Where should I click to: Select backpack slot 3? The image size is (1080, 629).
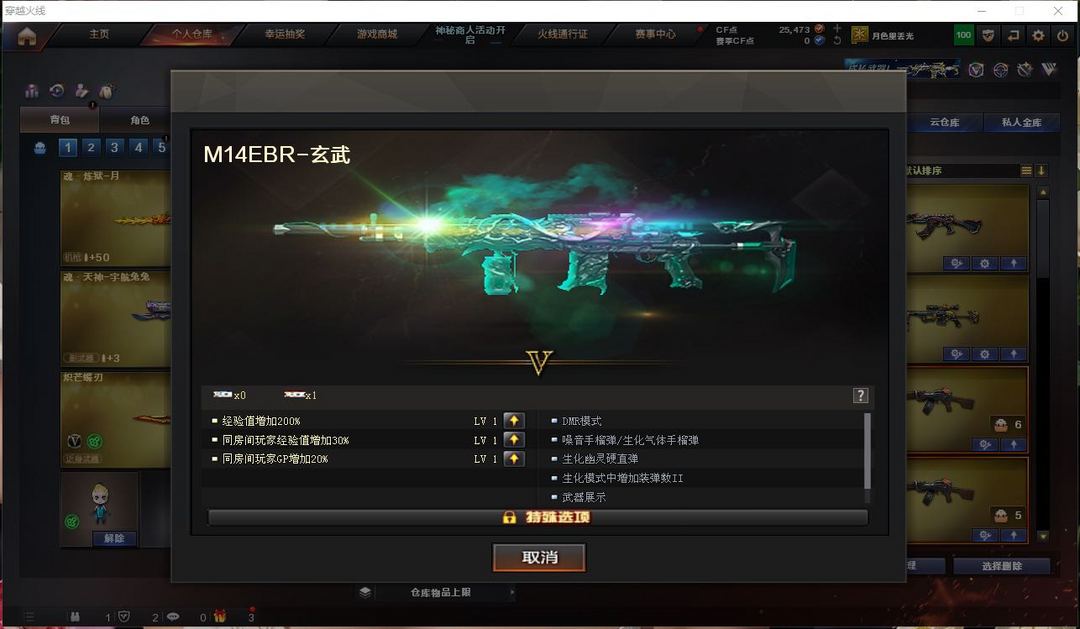114,147
